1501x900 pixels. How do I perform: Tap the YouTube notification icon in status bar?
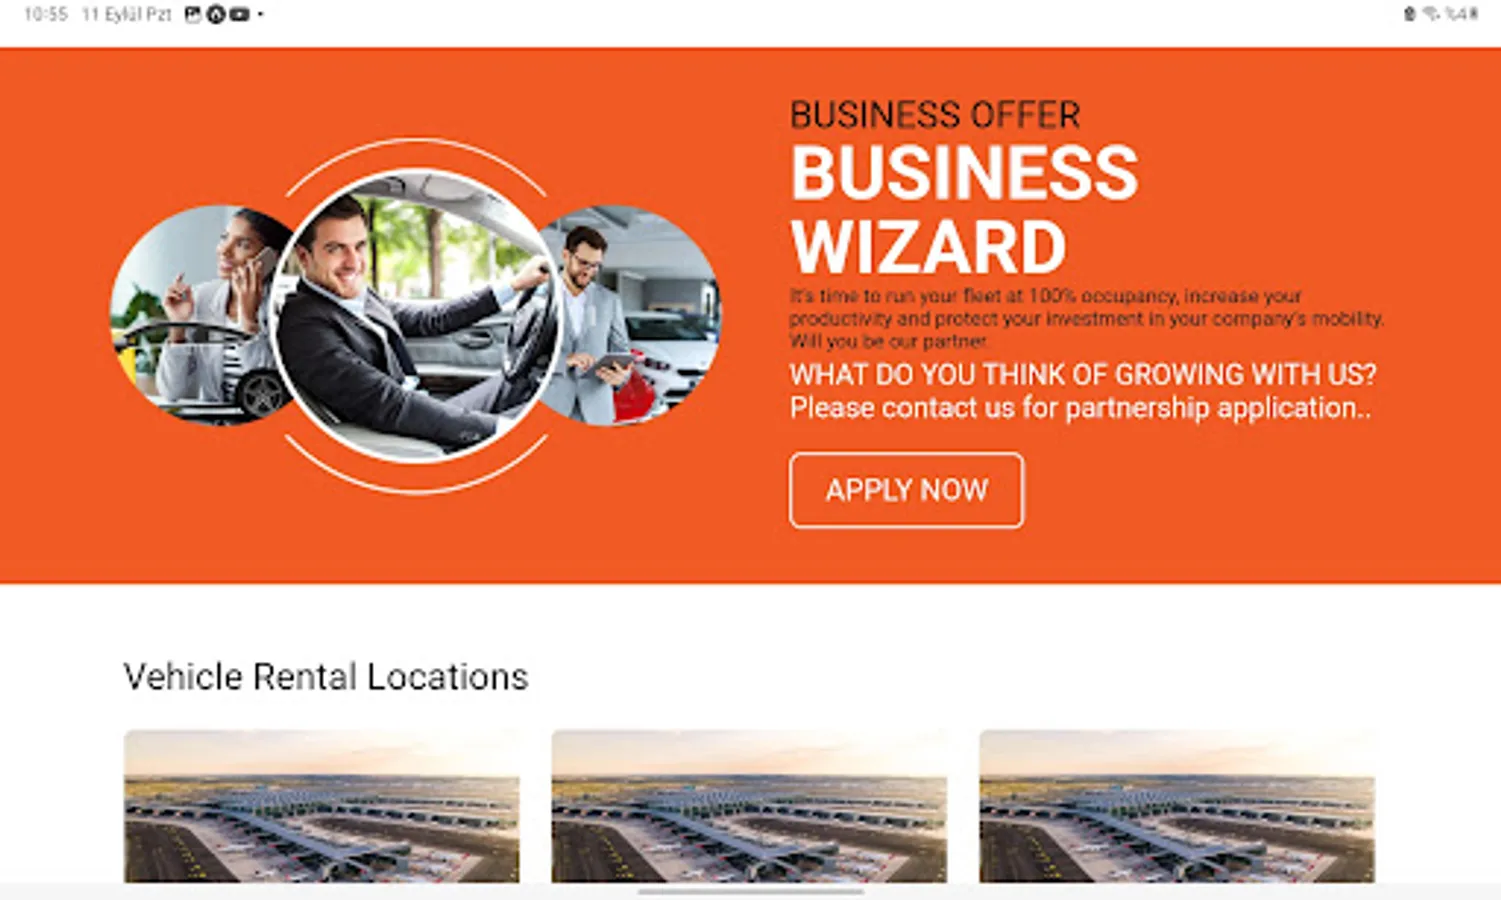pyautogui.click(x=239, y=14)
